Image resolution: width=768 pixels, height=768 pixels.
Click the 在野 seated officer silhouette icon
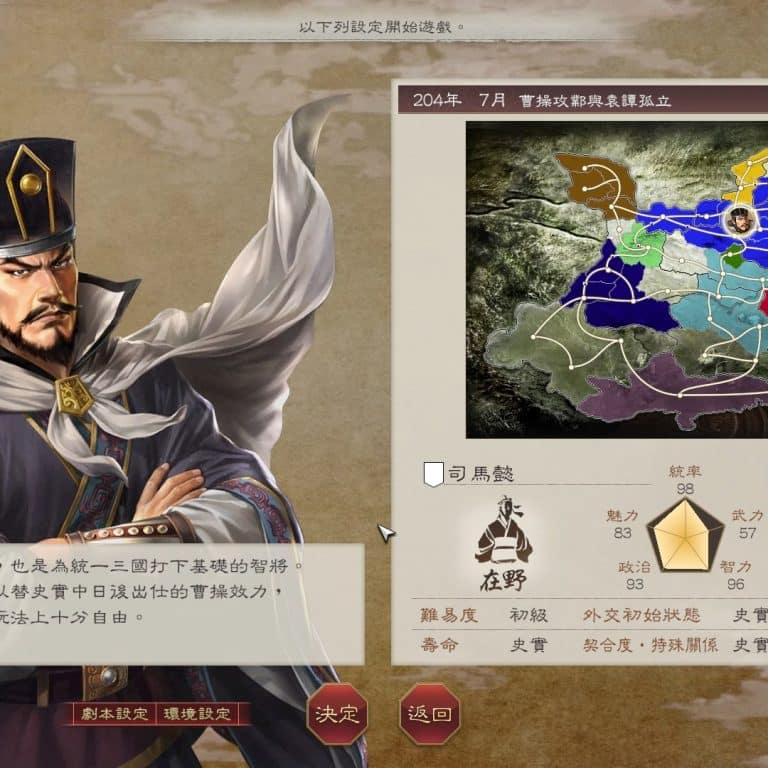coord(503,530)
